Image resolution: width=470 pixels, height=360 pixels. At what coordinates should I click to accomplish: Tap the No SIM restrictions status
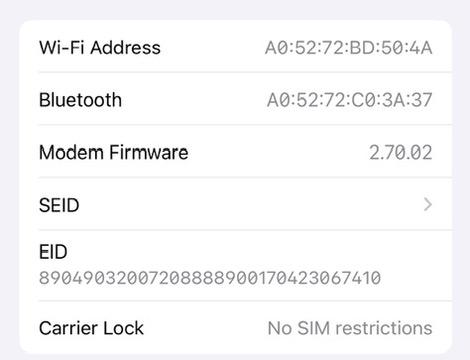350,328
